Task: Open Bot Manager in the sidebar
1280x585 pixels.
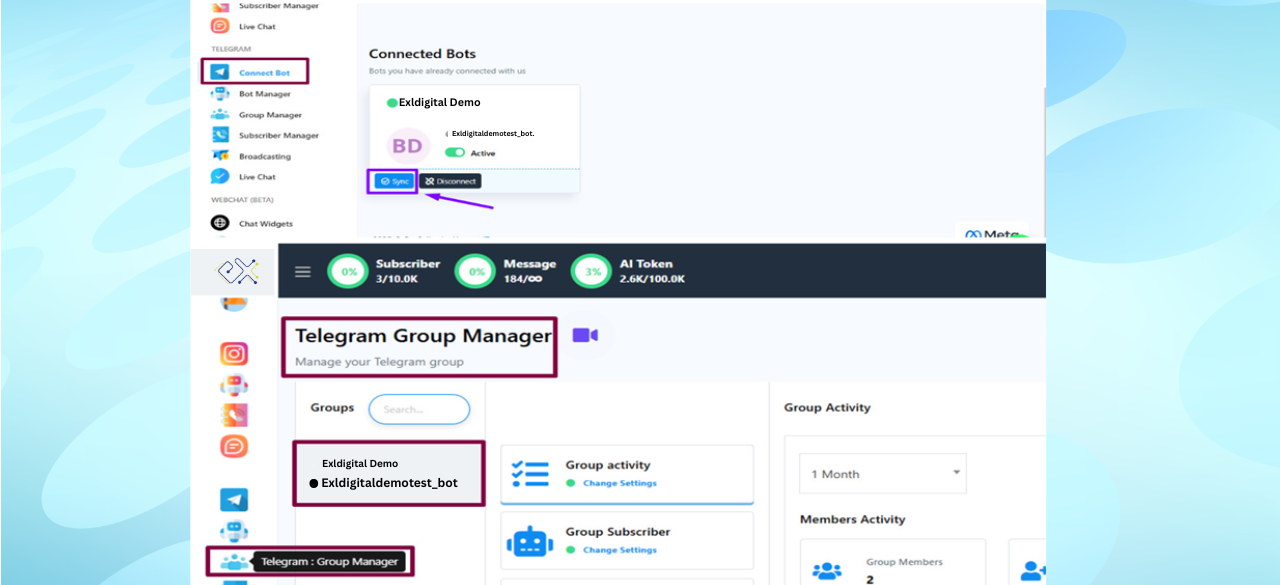Action: (x=265, y=94)
